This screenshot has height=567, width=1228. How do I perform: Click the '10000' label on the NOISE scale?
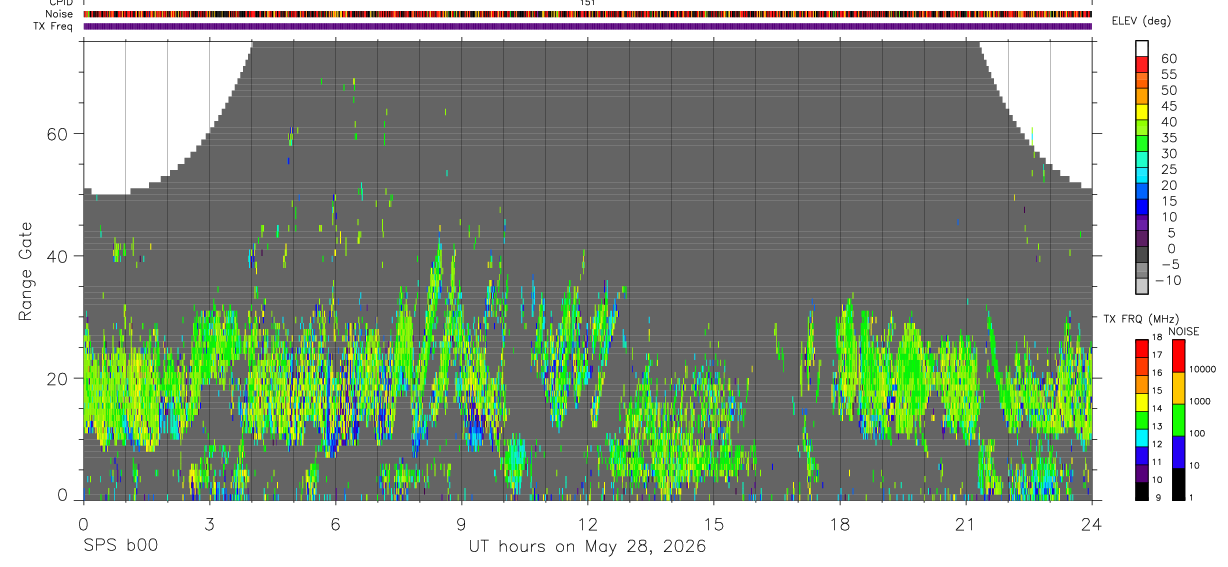1202,369
